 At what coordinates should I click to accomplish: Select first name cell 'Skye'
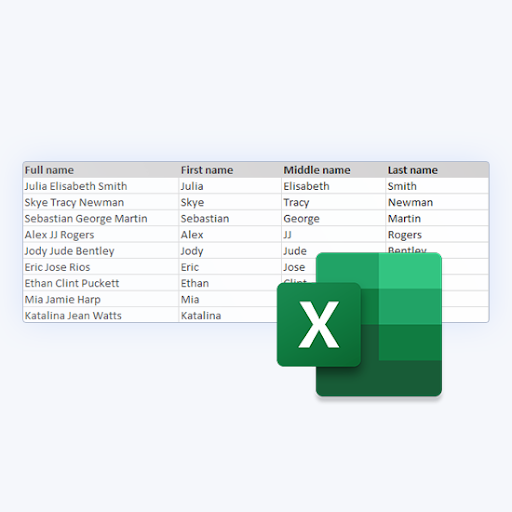[230, 202]
